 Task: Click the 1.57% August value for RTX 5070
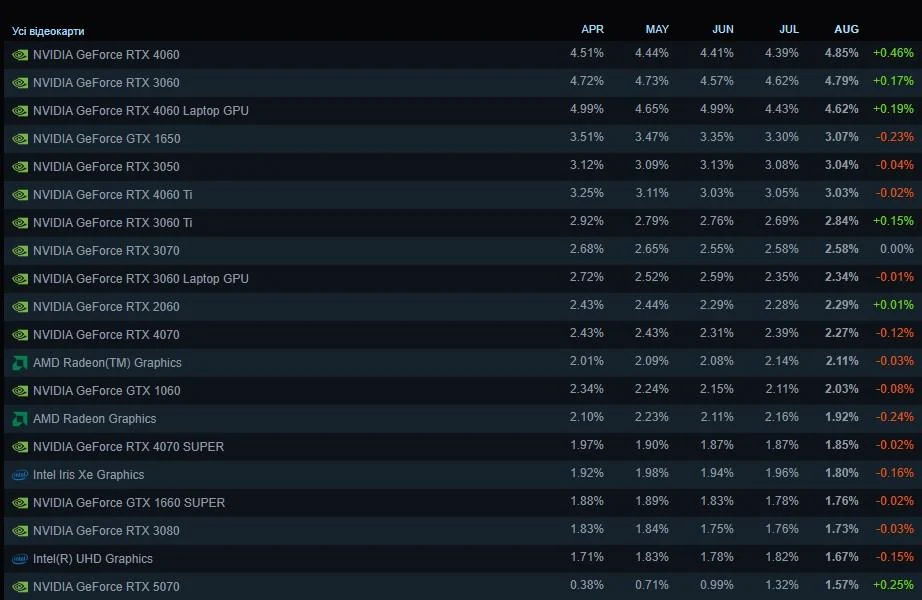(x=842, y=585)
